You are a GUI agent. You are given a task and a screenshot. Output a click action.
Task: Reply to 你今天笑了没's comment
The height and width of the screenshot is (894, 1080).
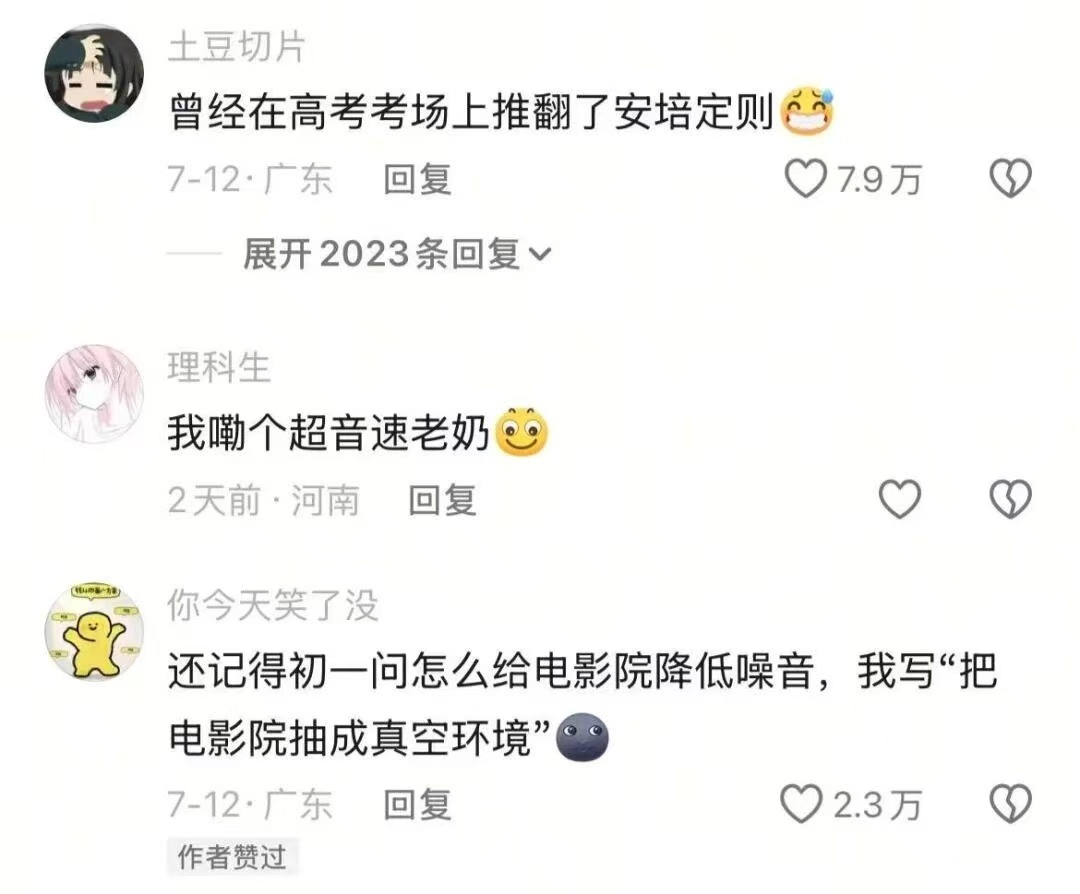click(417, 804)
